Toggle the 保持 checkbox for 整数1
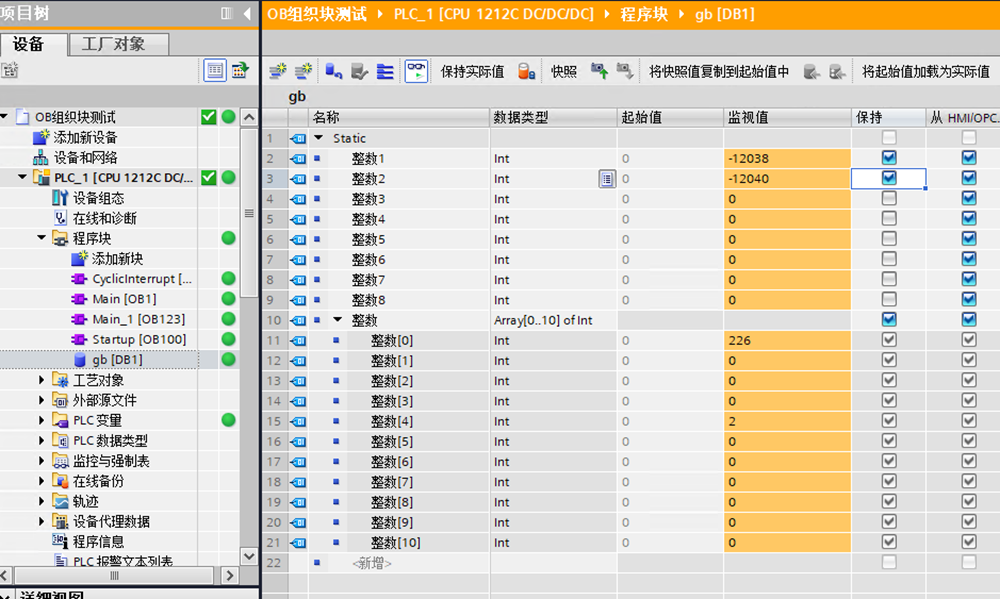The image size is (1000, 599). click(x=888, y=158)
